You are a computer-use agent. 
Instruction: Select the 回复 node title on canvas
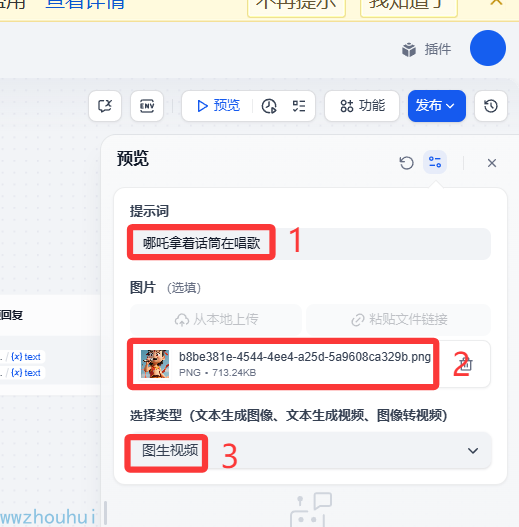tap(12, 315)
